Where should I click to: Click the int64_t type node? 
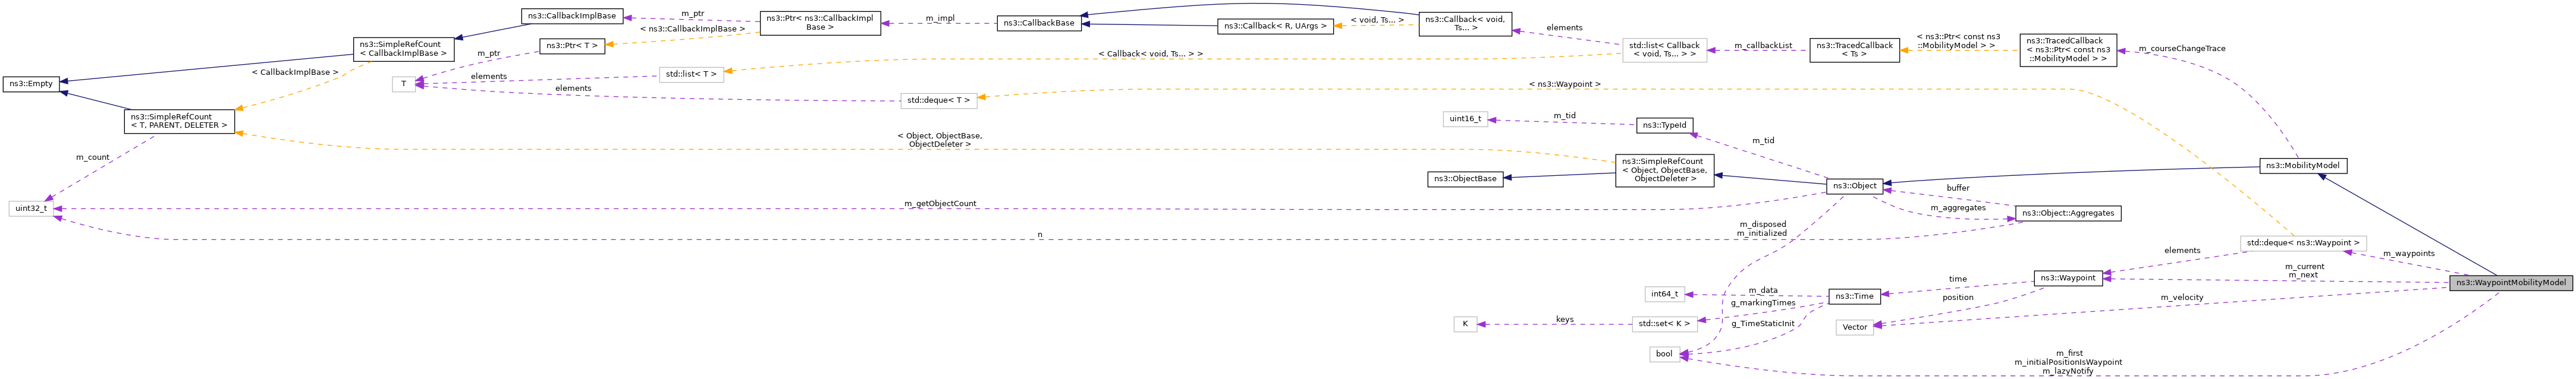tap(1665, 294)
